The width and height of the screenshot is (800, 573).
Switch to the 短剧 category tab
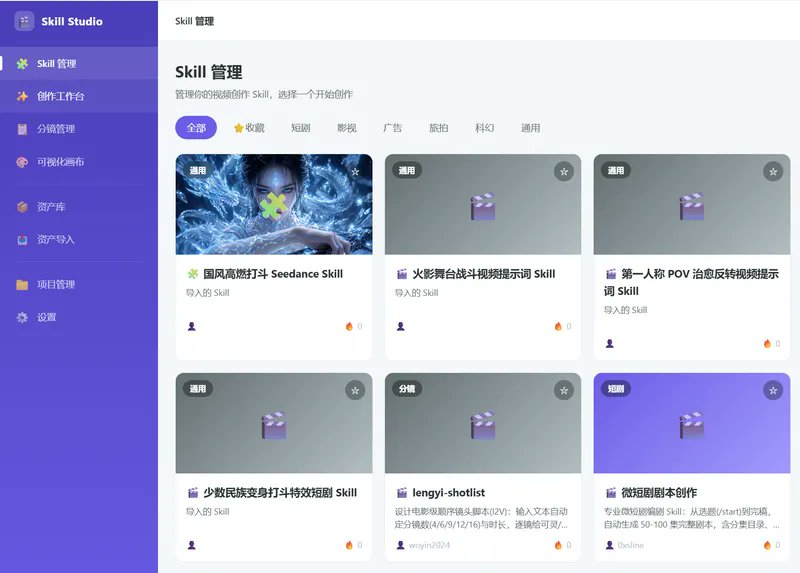301,128
